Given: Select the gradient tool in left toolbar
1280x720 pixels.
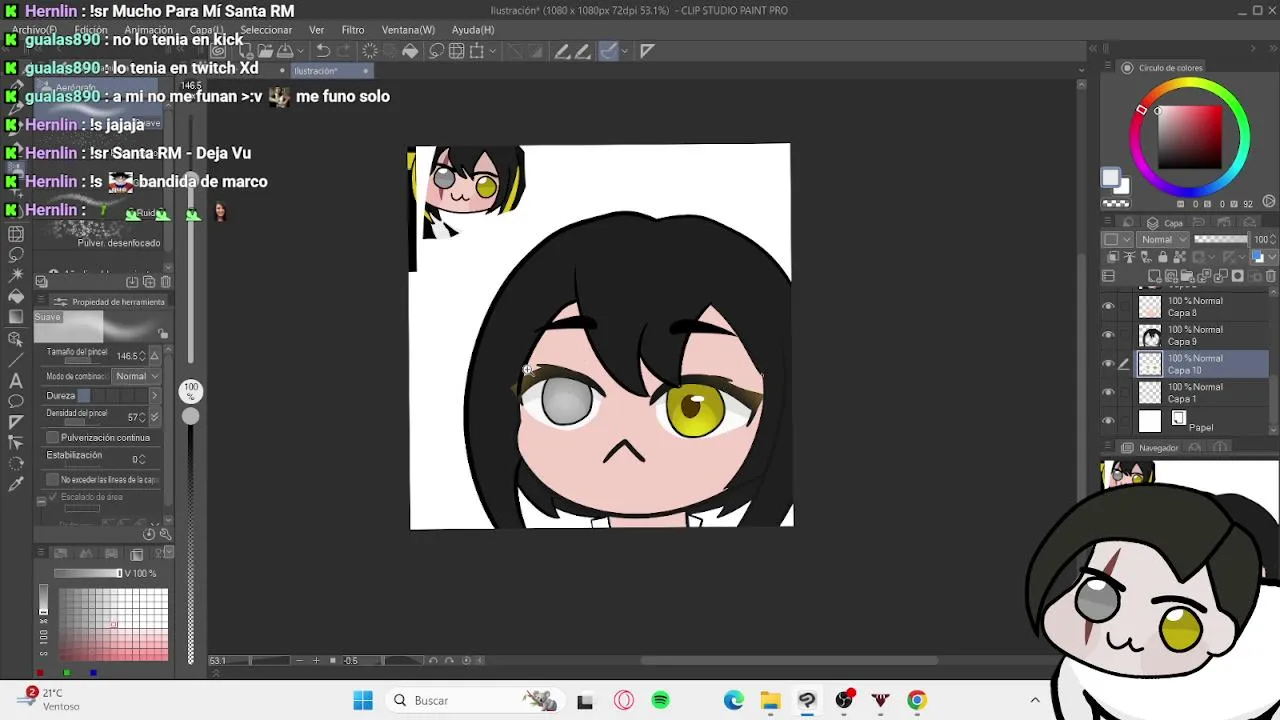Looking at the screenshot, I should tap(16, 317).
